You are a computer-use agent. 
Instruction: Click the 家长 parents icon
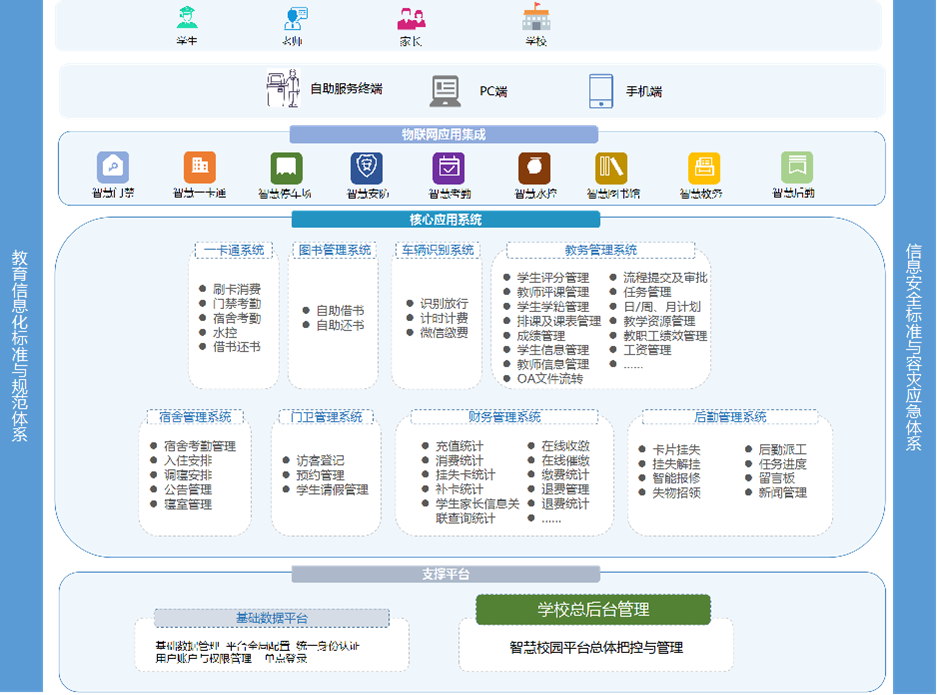410,18
